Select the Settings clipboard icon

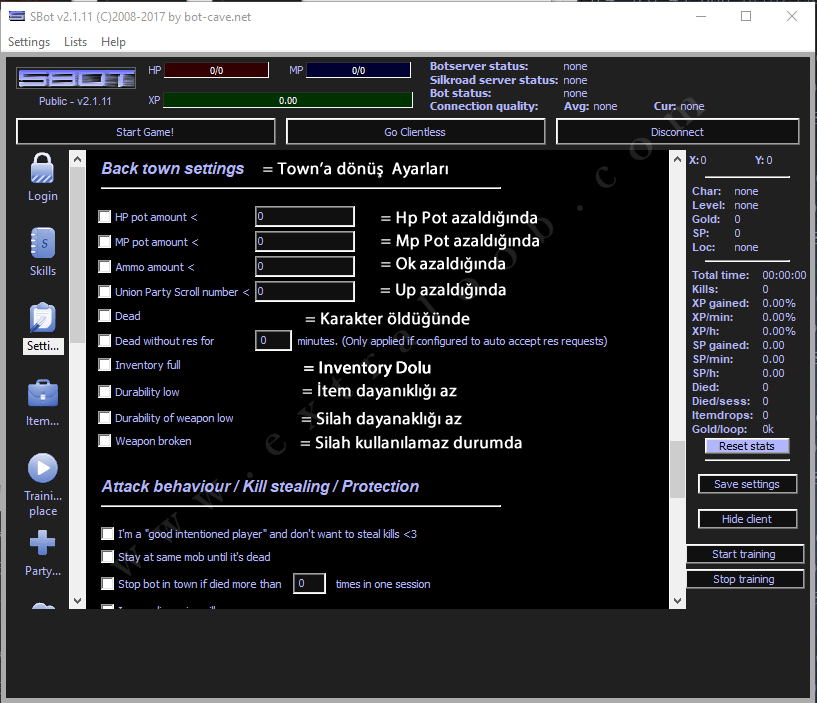coord(42,317)
